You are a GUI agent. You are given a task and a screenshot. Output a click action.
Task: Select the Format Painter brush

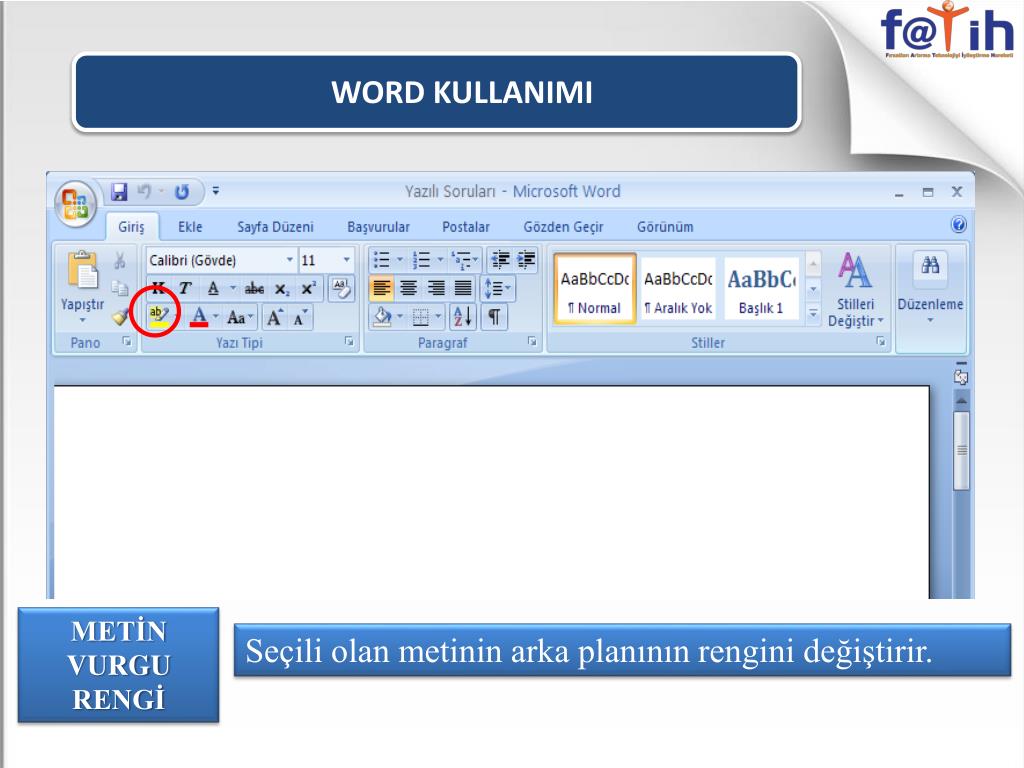tap(120, 317)
